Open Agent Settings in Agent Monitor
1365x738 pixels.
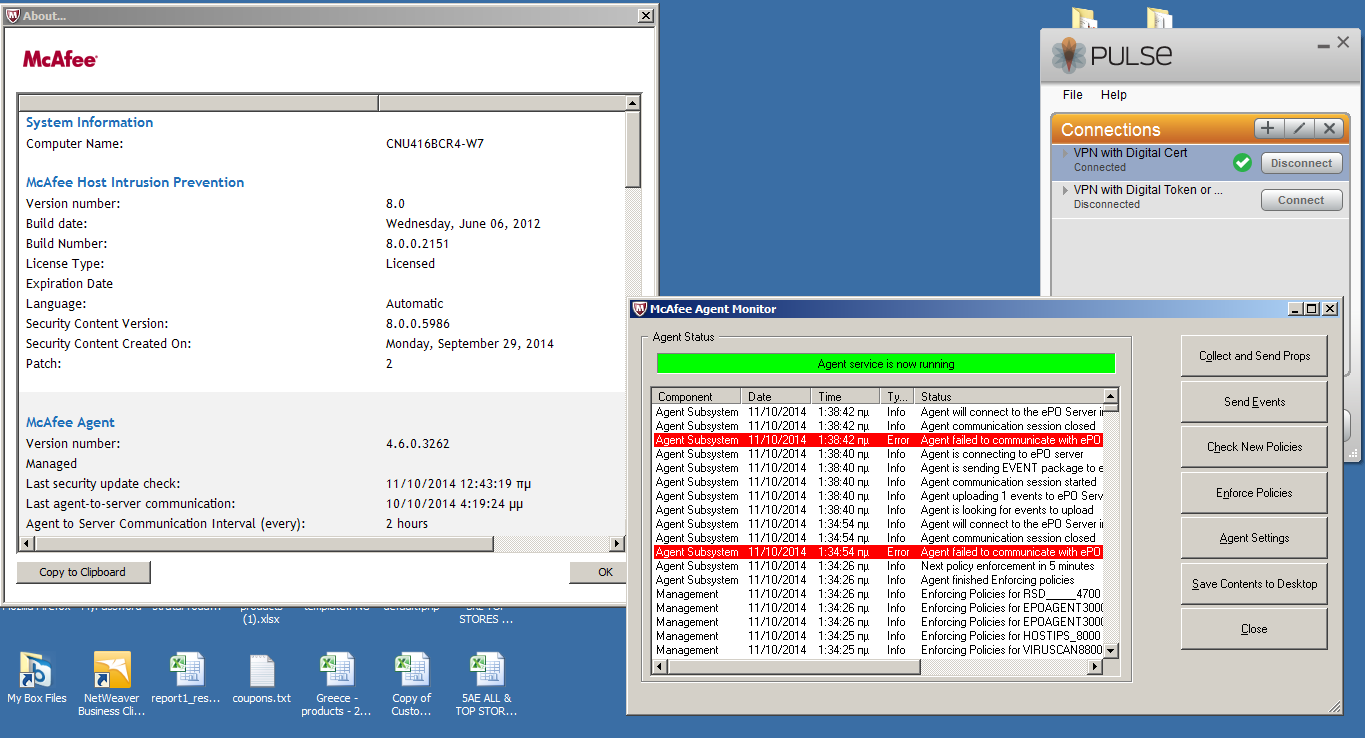pos(1254,538)
